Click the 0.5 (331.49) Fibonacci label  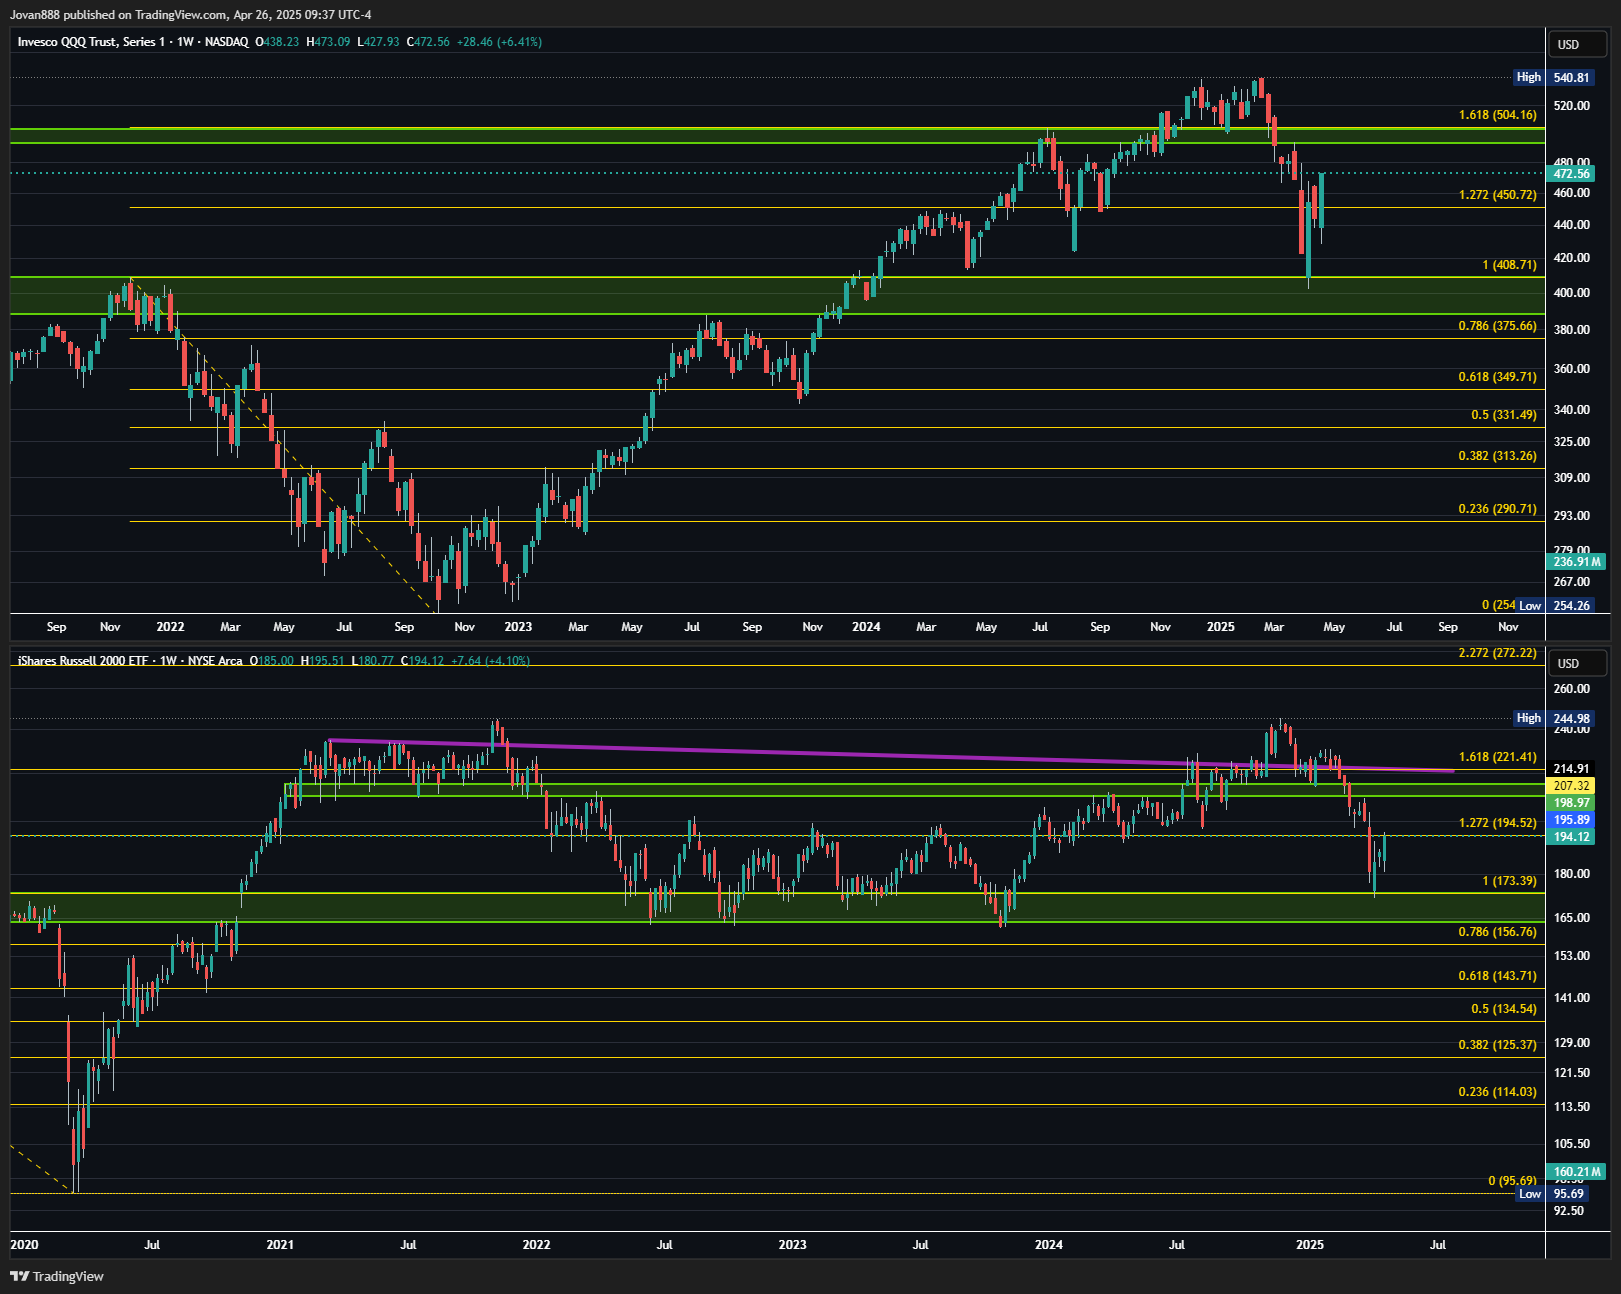coord(1503,415)
